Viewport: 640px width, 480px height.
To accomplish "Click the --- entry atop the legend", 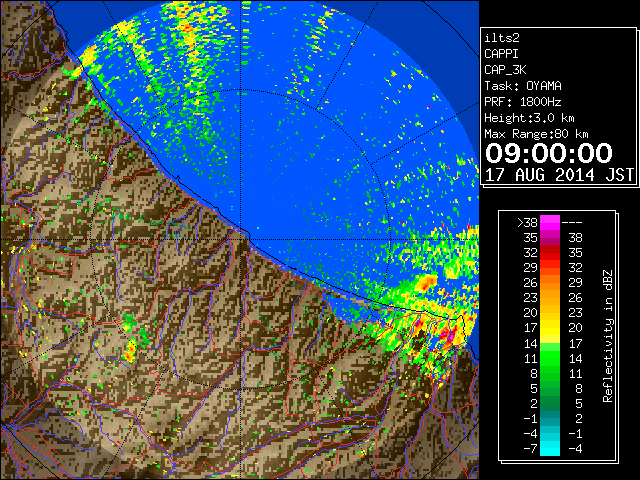I will point(572,223).
